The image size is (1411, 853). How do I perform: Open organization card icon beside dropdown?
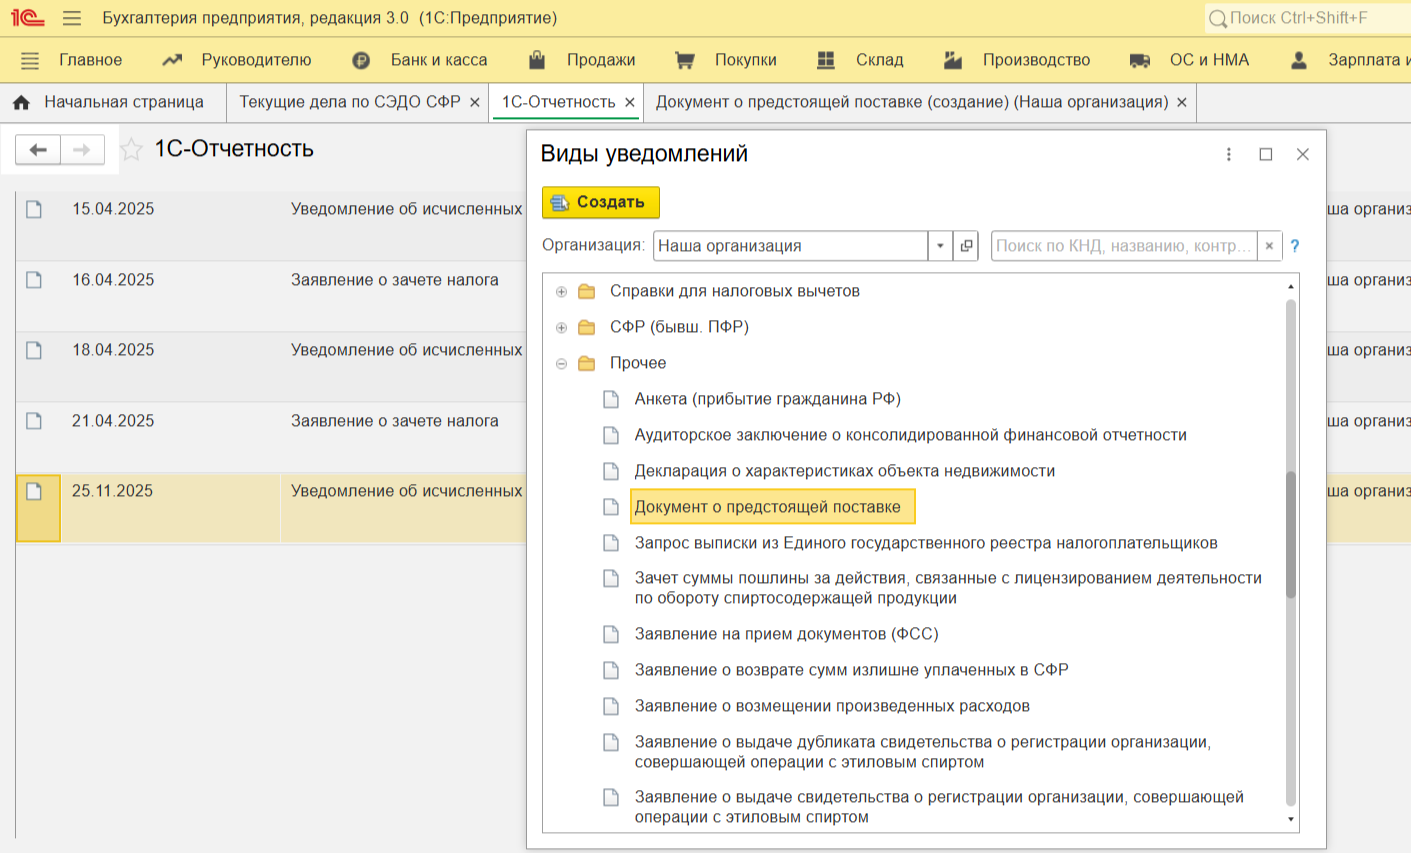[x=966, y=246]
